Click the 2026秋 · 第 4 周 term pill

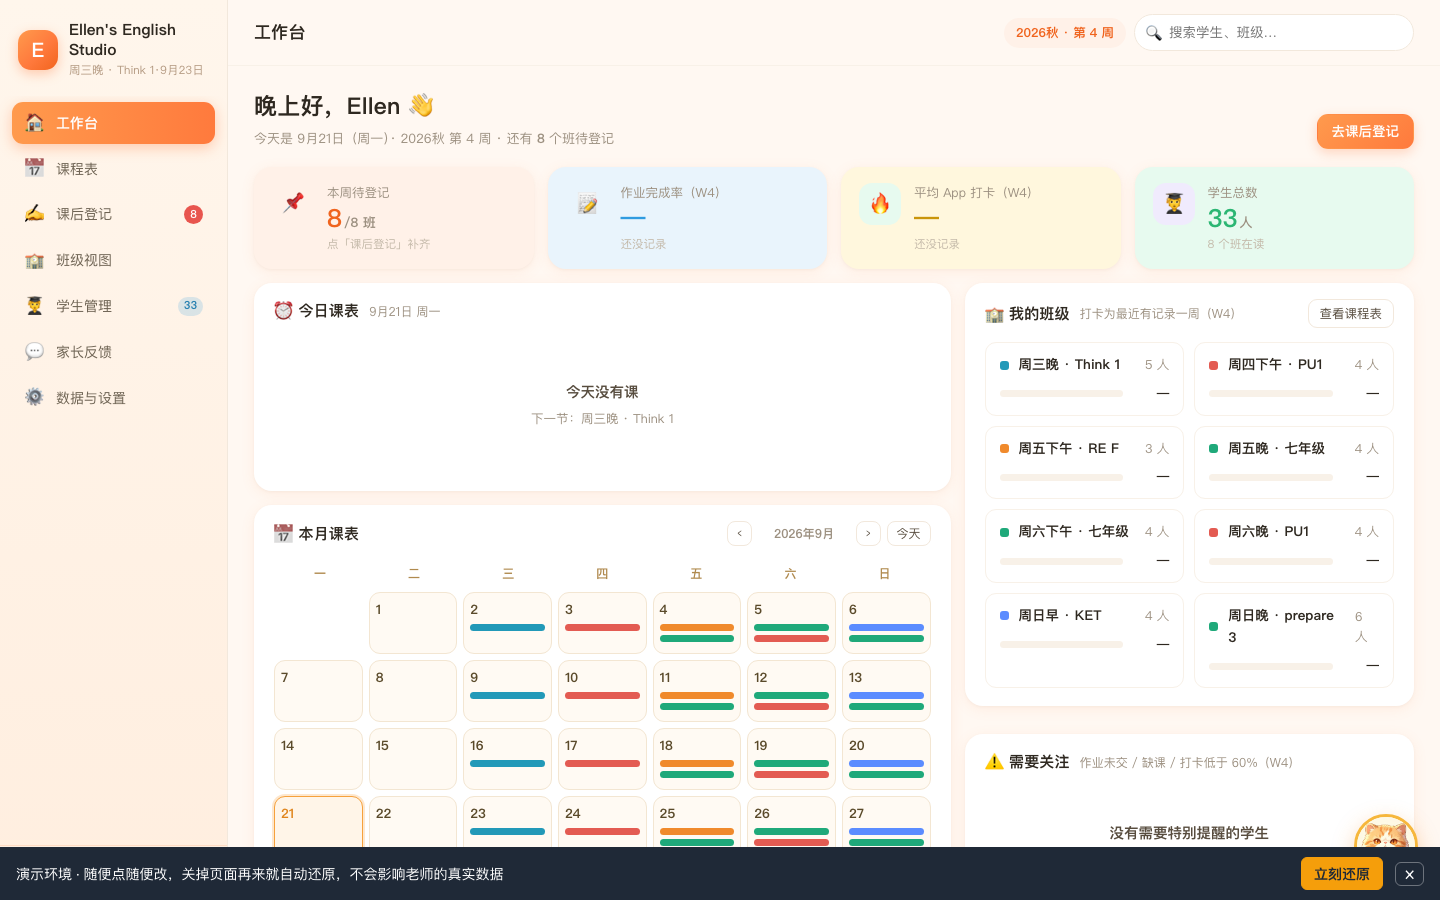point(1065,33)
